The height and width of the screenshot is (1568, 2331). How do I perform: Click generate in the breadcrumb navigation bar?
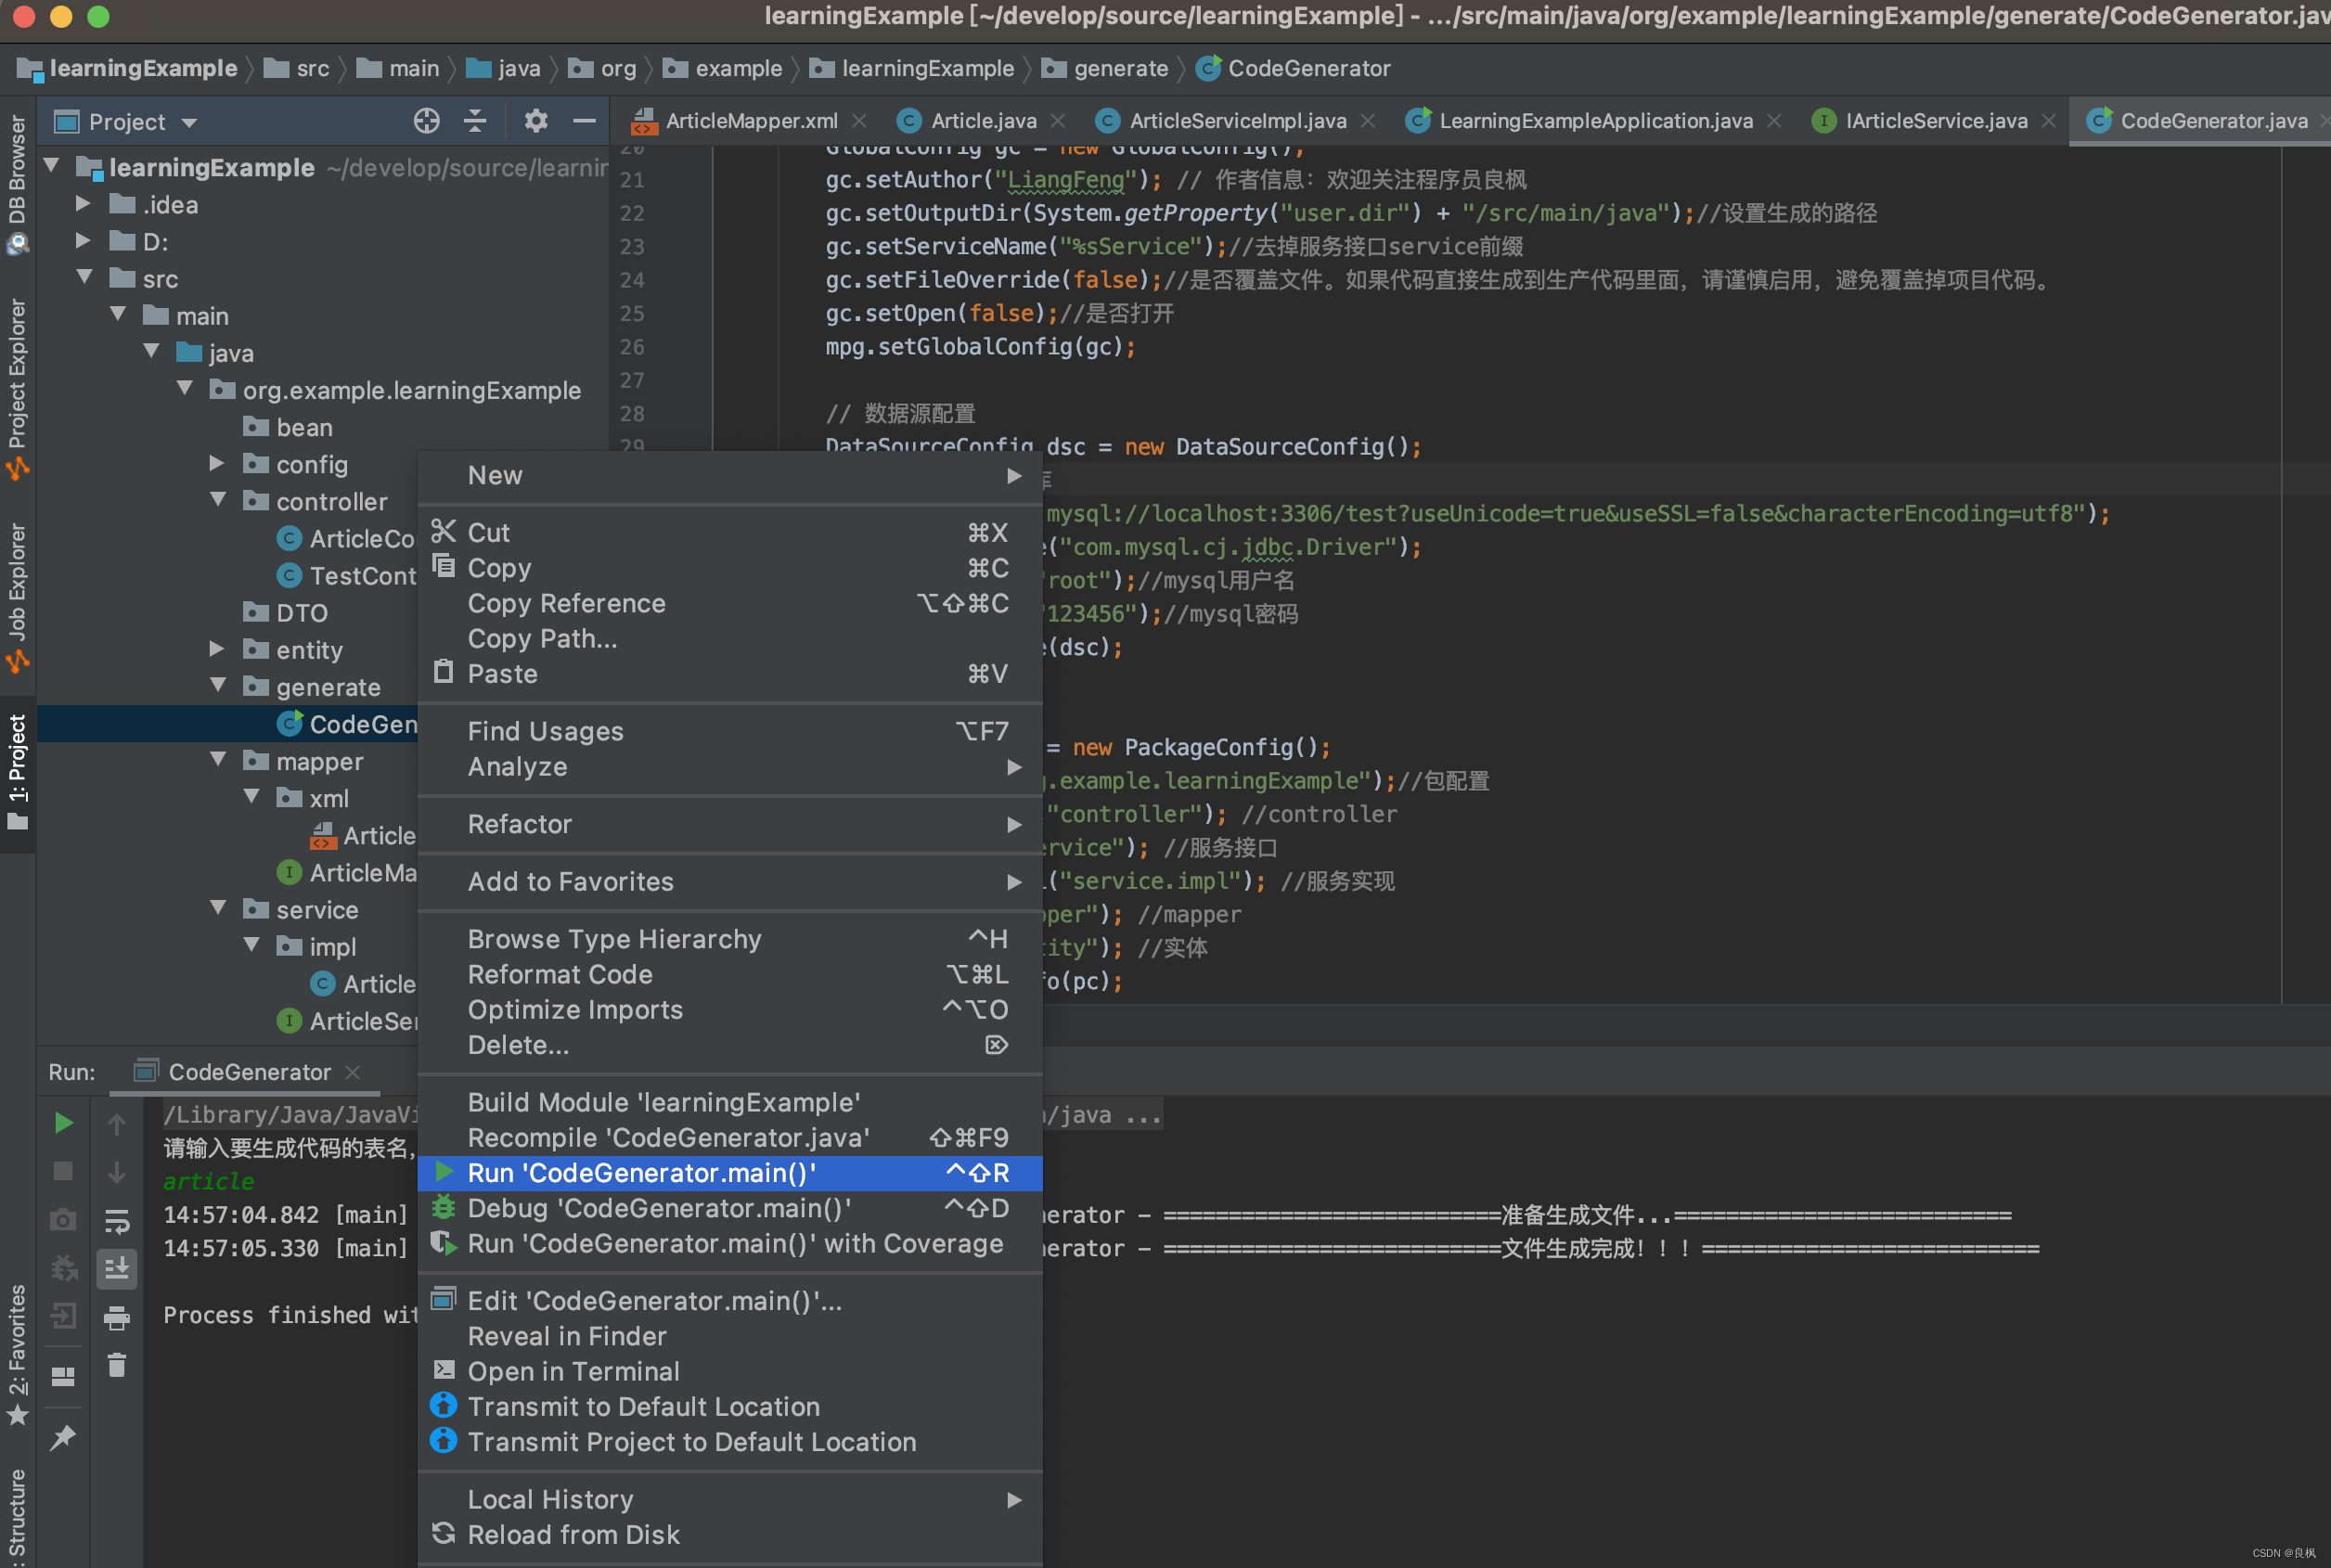[1120, 68]
